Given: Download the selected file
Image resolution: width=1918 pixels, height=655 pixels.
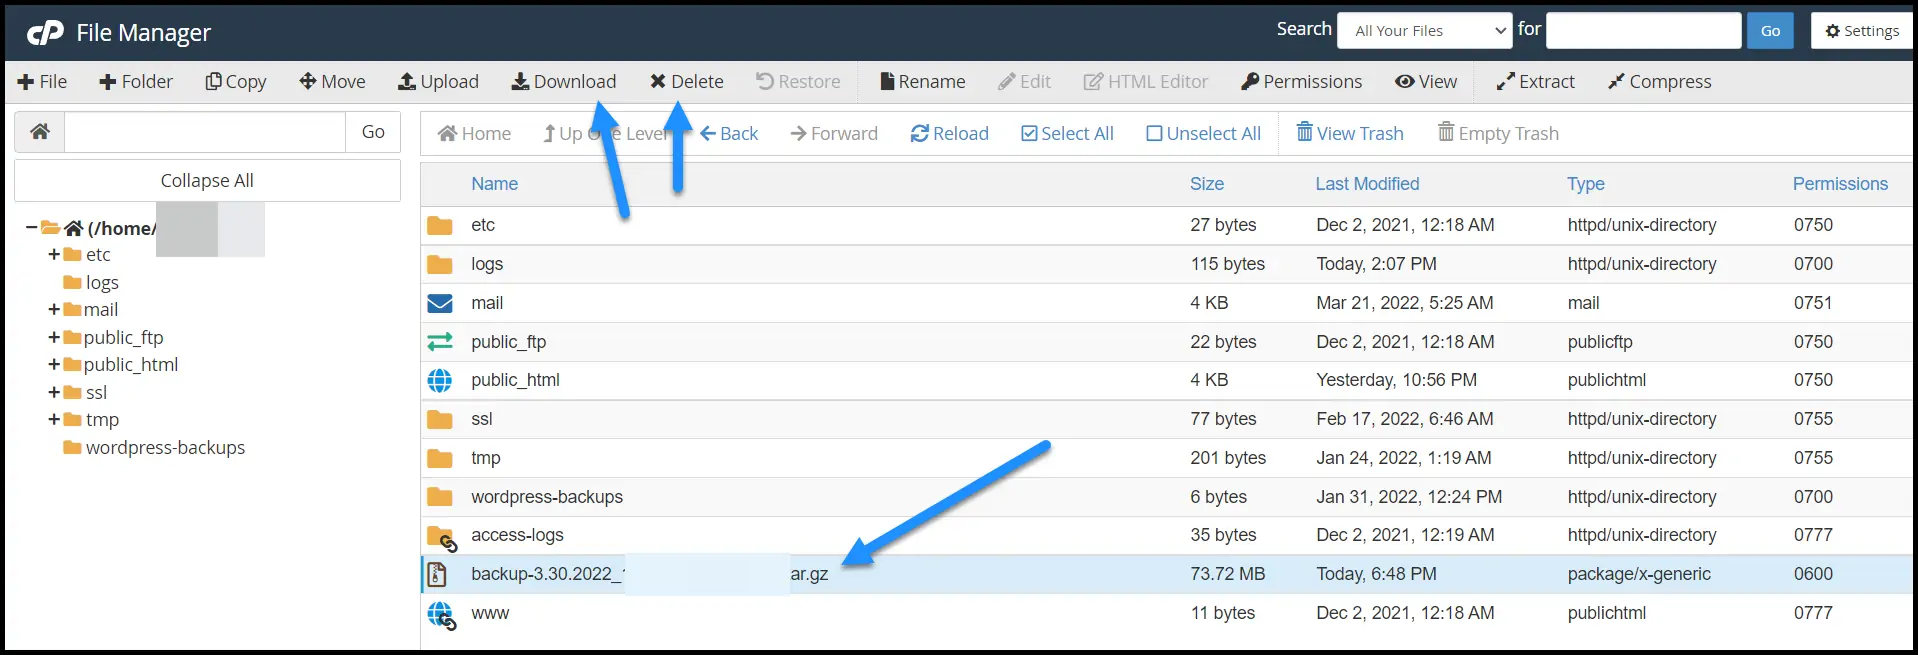Looking at the screenshot, I should tap(563, 82).
